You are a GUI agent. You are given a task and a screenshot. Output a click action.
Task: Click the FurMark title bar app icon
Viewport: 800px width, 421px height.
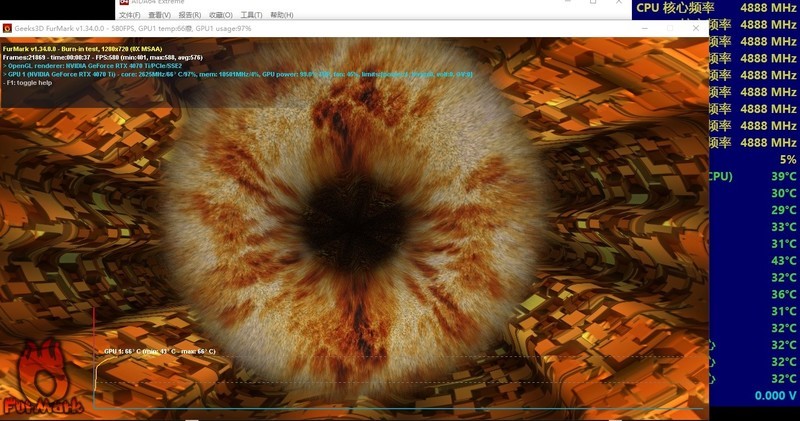(x=7, y=29)
